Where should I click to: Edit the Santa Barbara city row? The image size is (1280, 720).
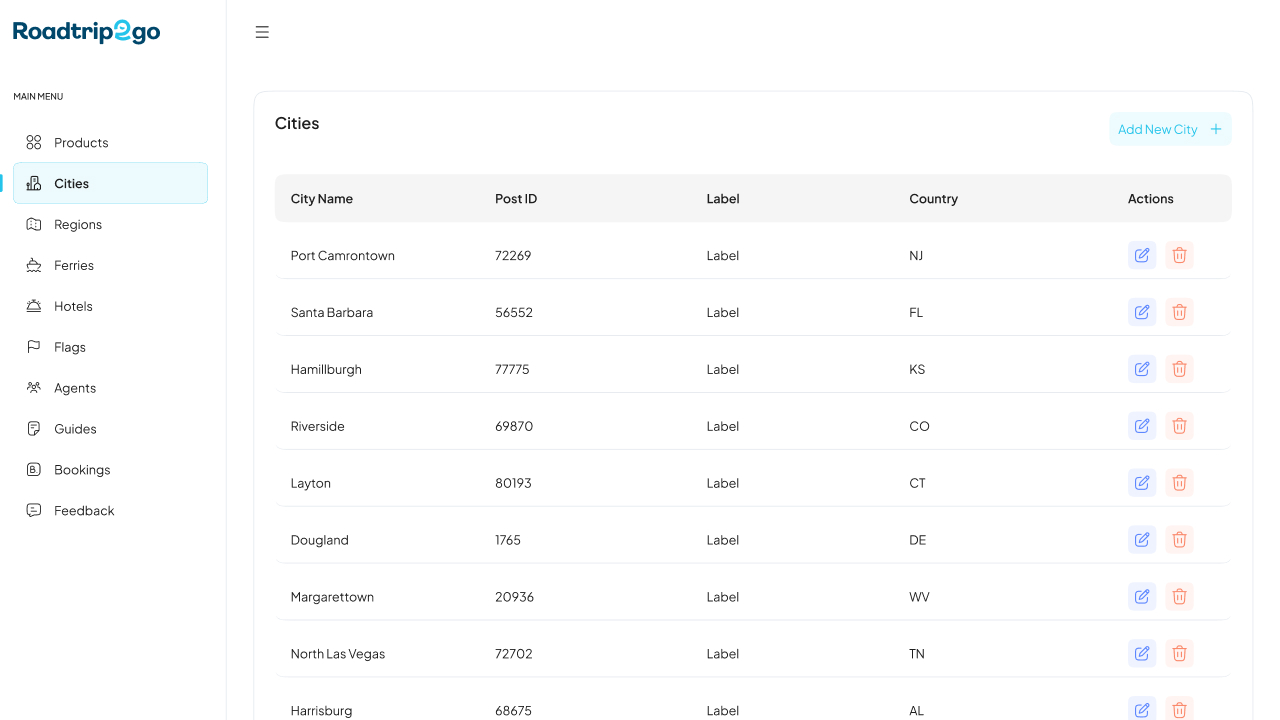point(1142,312)
